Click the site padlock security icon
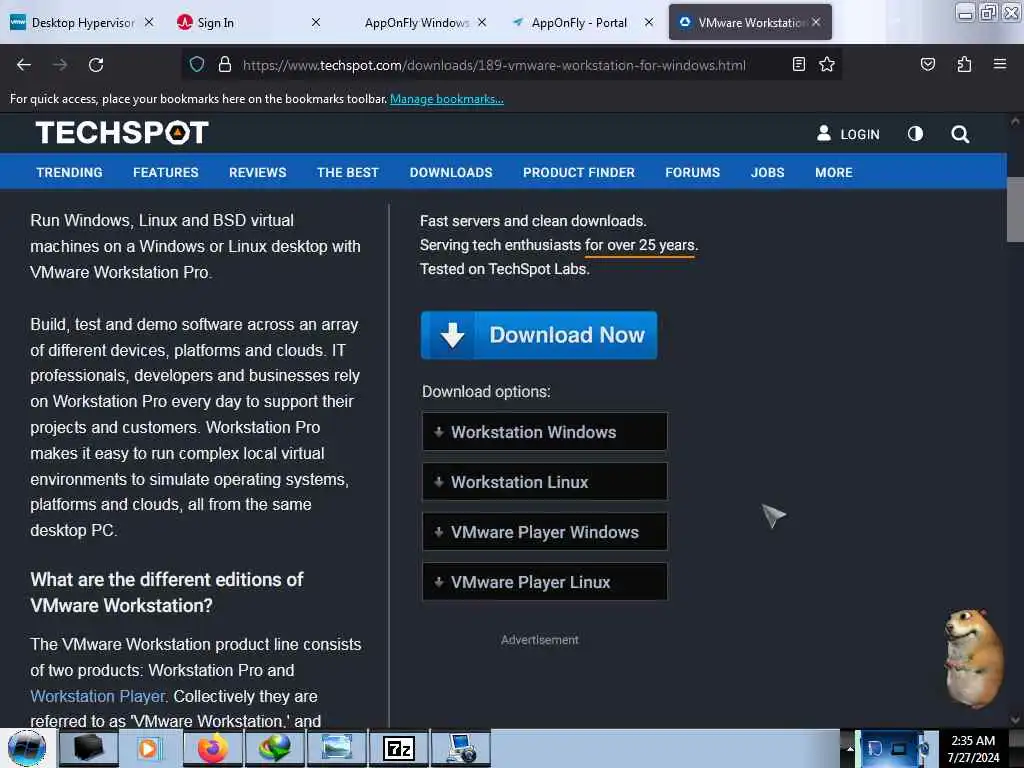Viewport: 1024px width, 768px height. 225,64
